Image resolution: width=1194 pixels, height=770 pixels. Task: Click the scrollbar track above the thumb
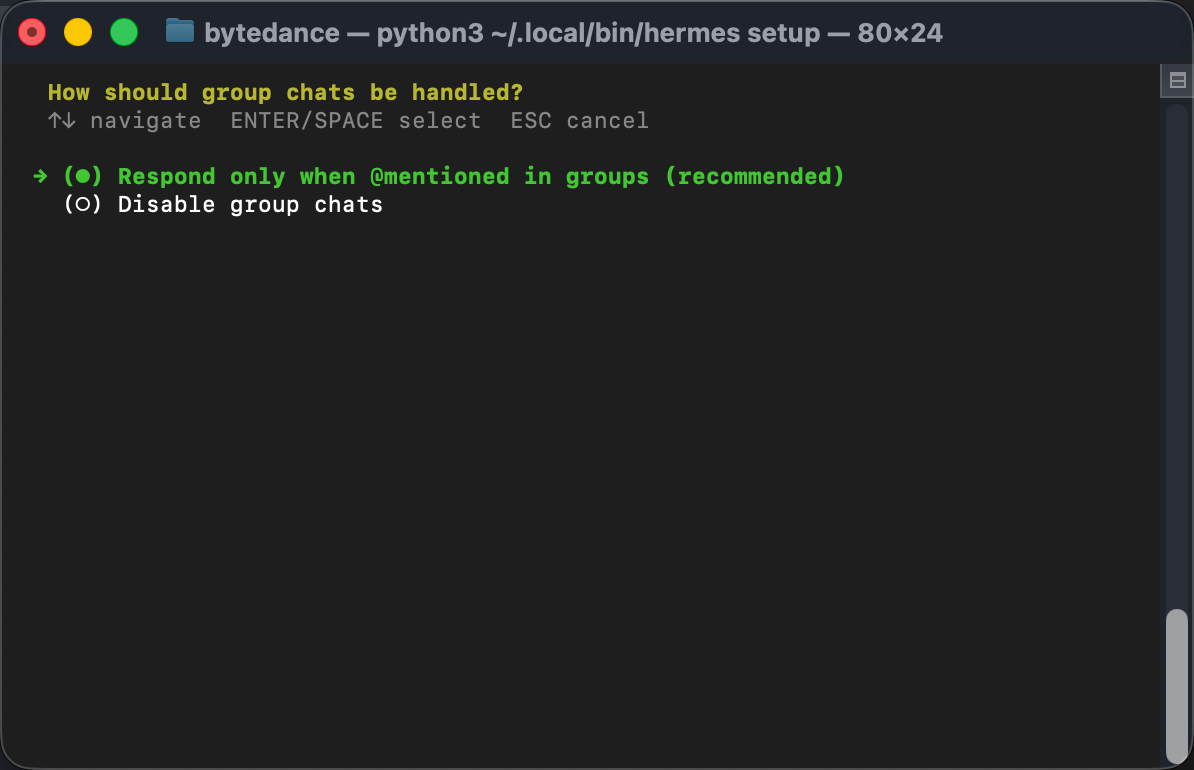tap(1177, 350)
